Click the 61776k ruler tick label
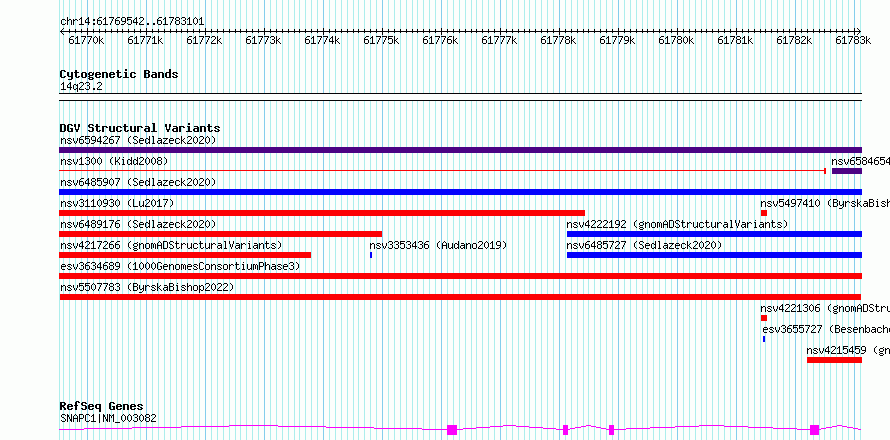This screenshot has height=440, width=890. point(440,40)
